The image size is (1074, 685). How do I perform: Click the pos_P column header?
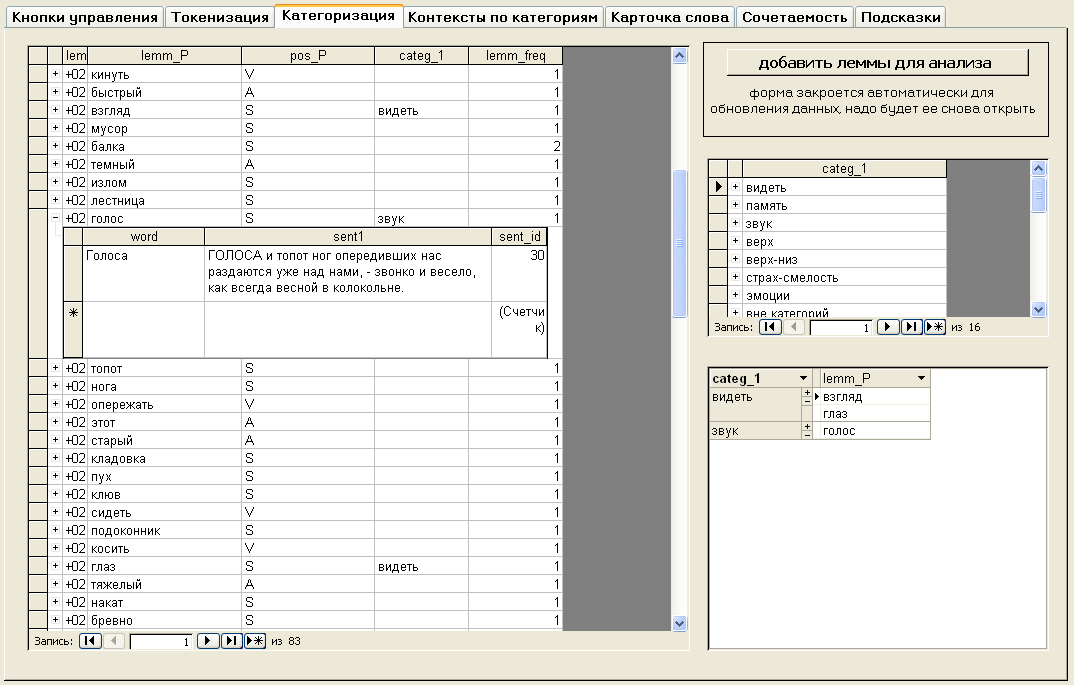point(308,55)
